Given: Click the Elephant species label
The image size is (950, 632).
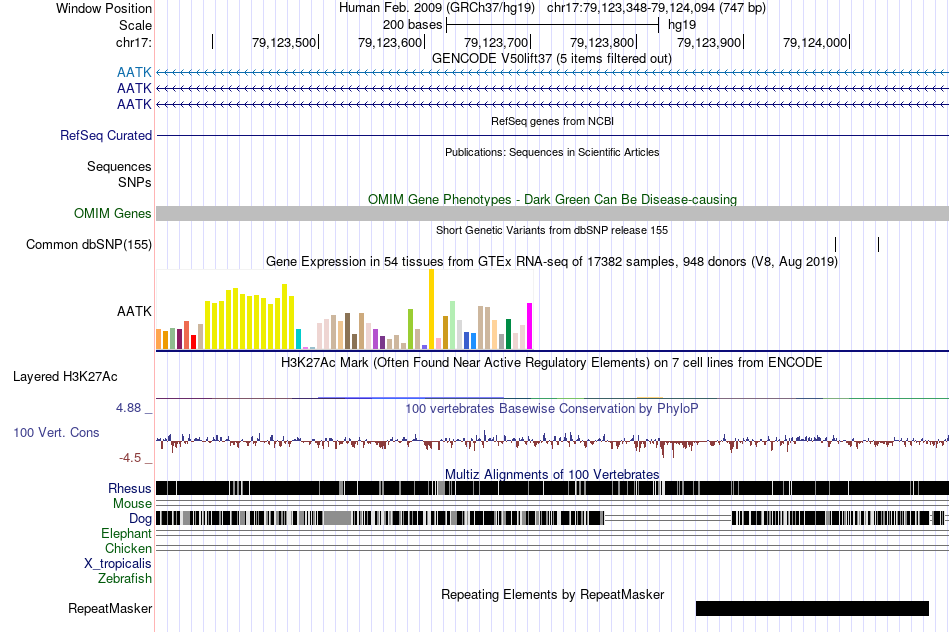Looking at the screenshot, I should click(126, 533).
